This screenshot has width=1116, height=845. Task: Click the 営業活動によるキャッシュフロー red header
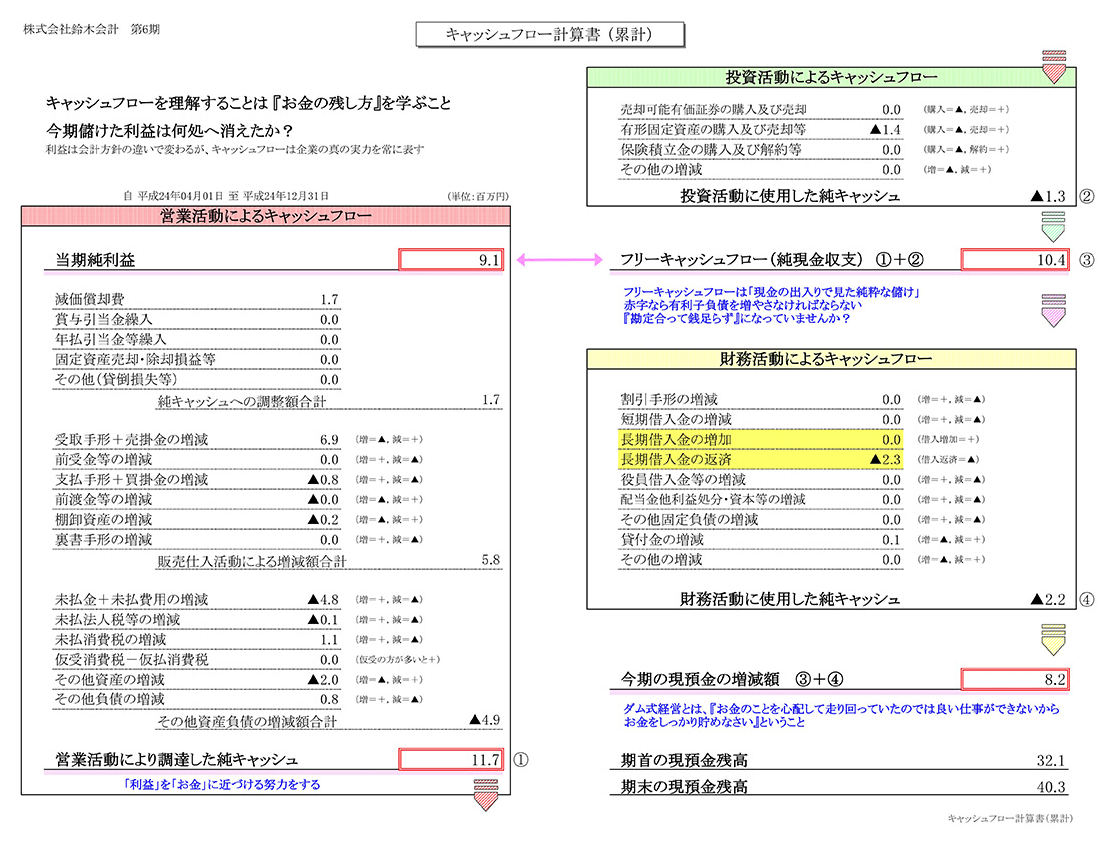[266, 216]
